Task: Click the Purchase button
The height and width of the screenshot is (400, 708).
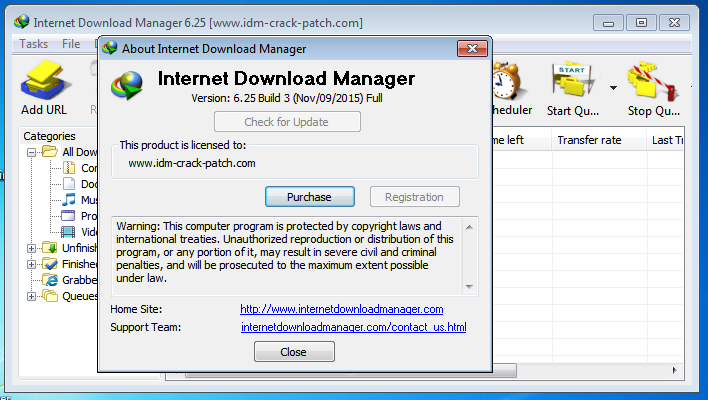Action: coord(310,197)
